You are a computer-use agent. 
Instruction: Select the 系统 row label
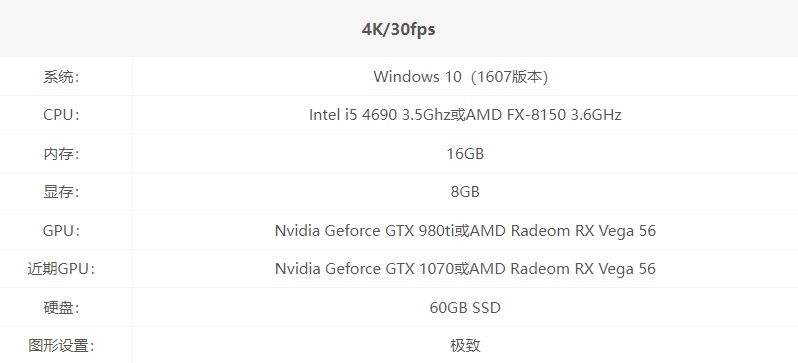(x=61, y=77)
